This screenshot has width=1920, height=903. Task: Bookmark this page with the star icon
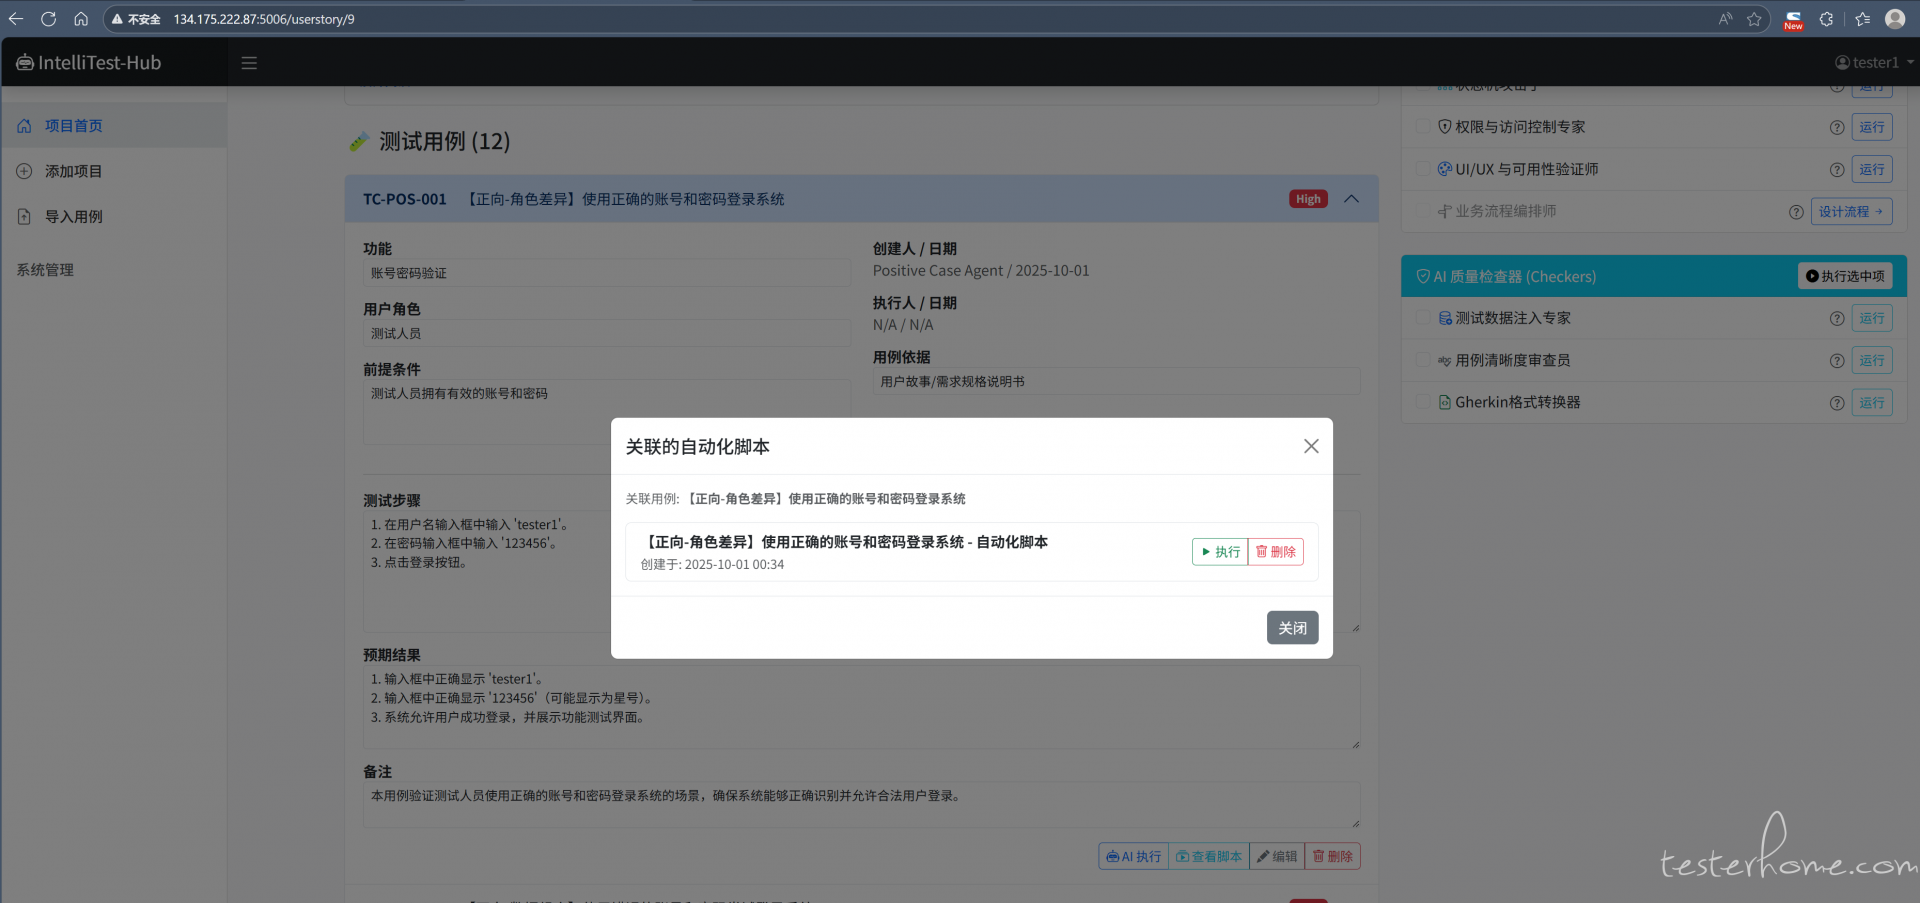point(1754,19)
